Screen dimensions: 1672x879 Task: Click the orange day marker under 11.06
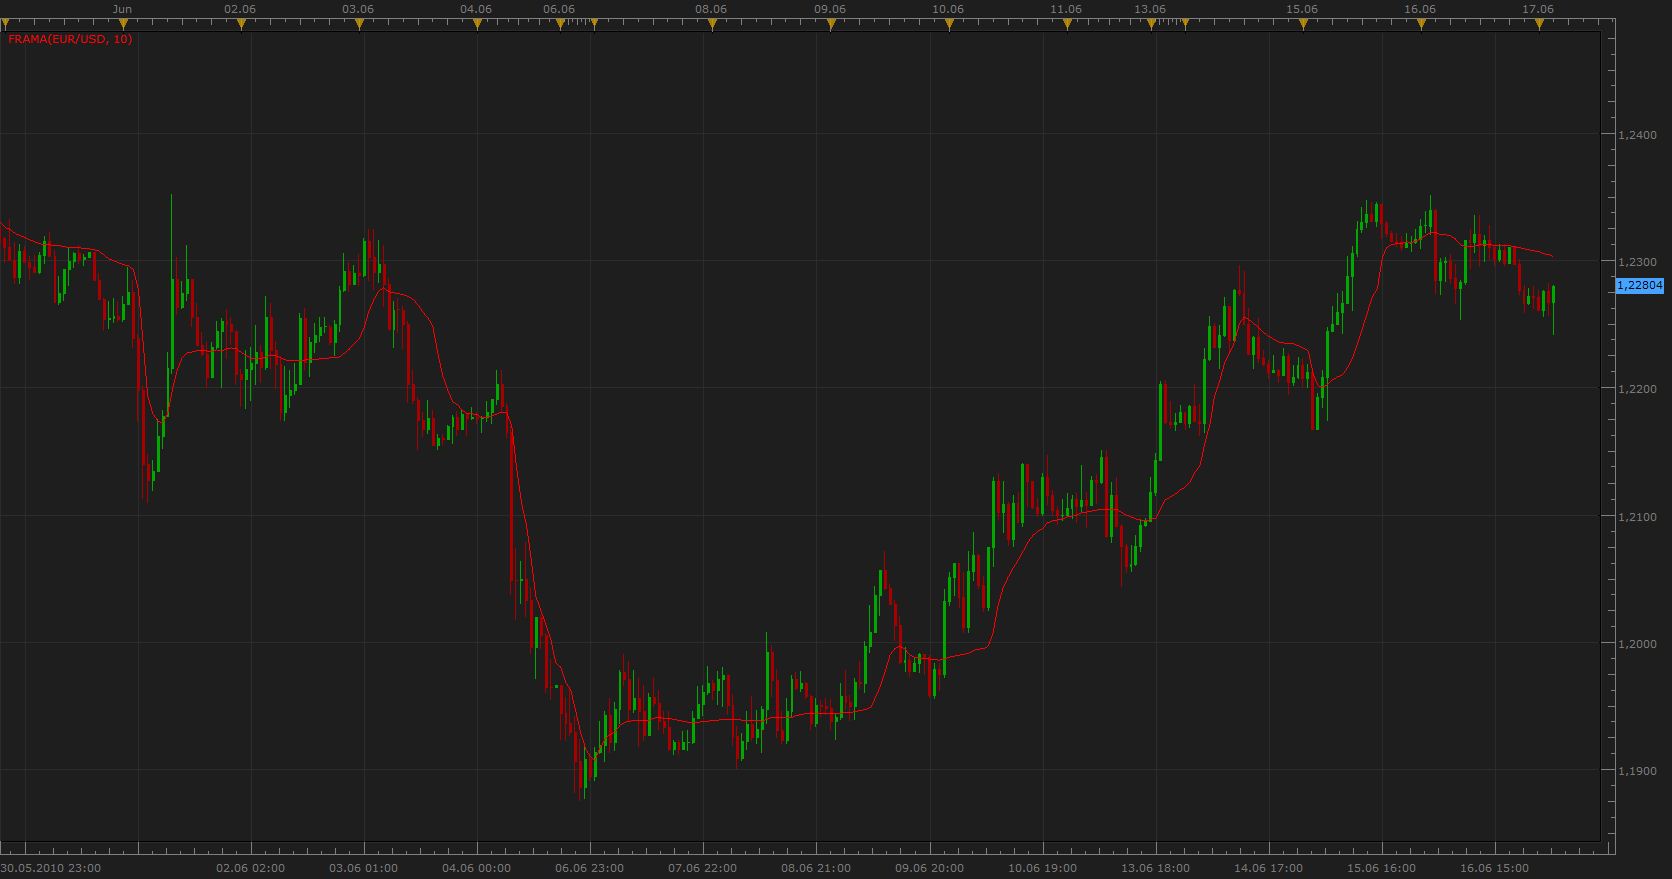[x=1067, y=25]
